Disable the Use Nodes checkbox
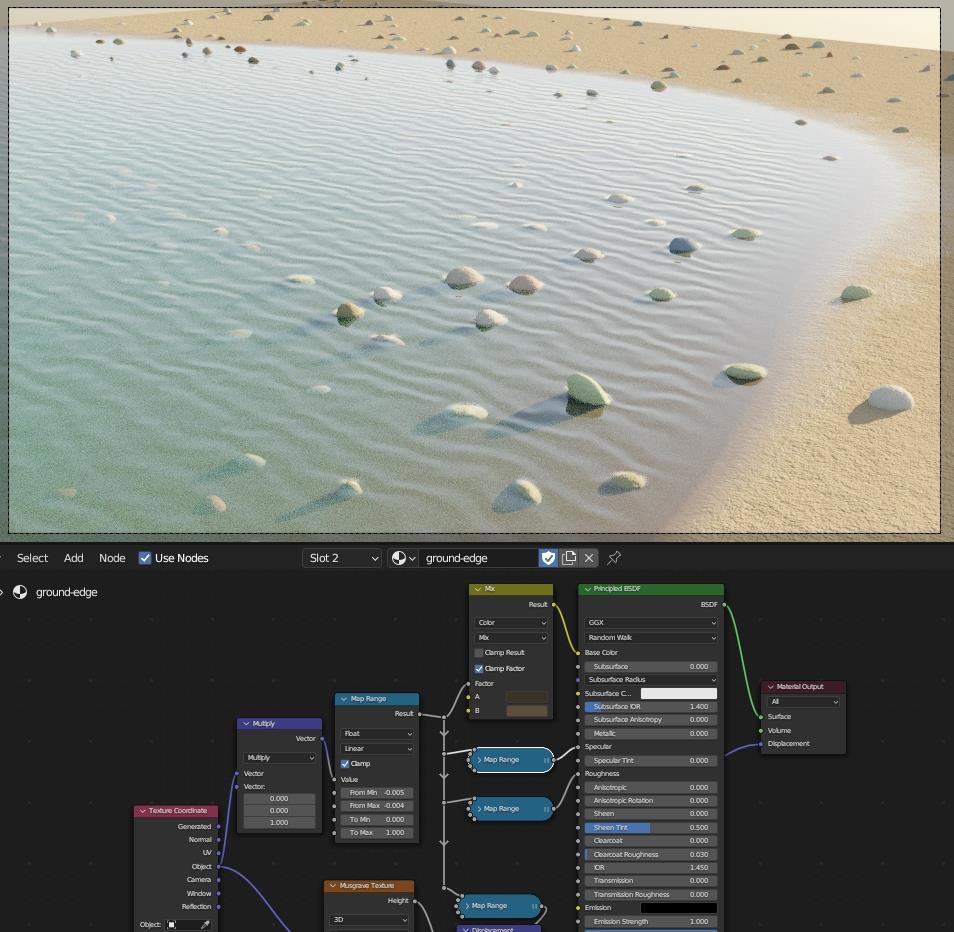Viewport: 954px width, 932px height. pos(145,558)
